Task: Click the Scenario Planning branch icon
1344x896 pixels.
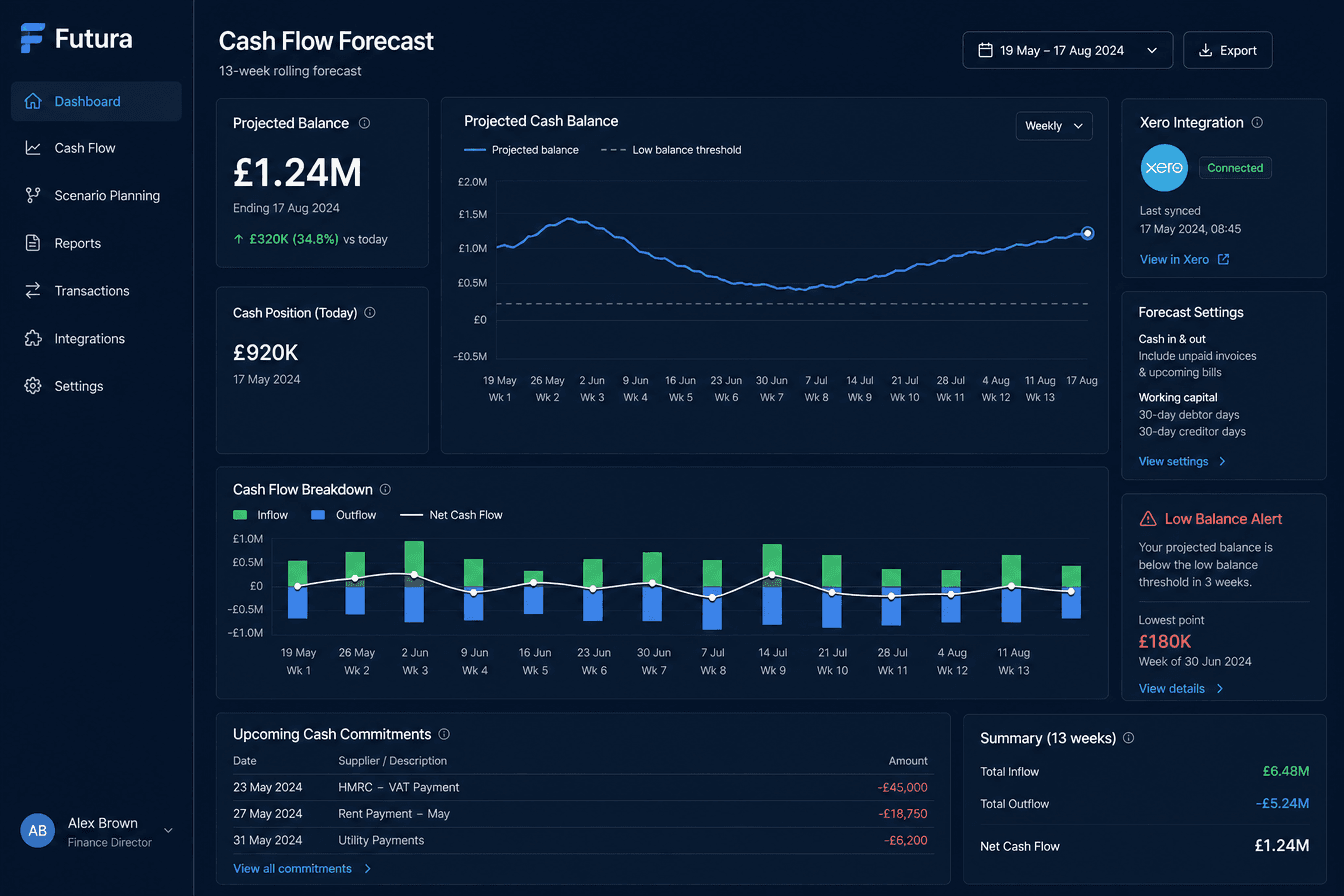Action: pos(33,195)
